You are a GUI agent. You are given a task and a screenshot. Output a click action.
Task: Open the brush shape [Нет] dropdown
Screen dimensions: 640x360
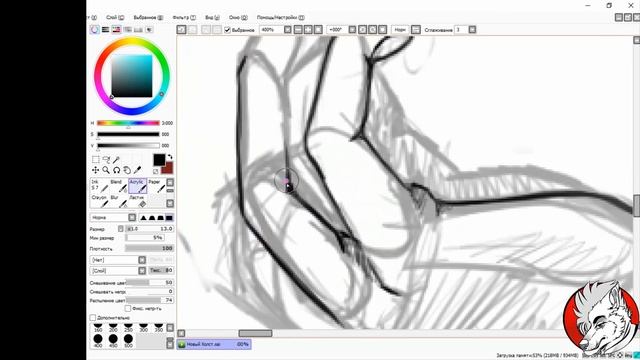[x=118, y=260]
